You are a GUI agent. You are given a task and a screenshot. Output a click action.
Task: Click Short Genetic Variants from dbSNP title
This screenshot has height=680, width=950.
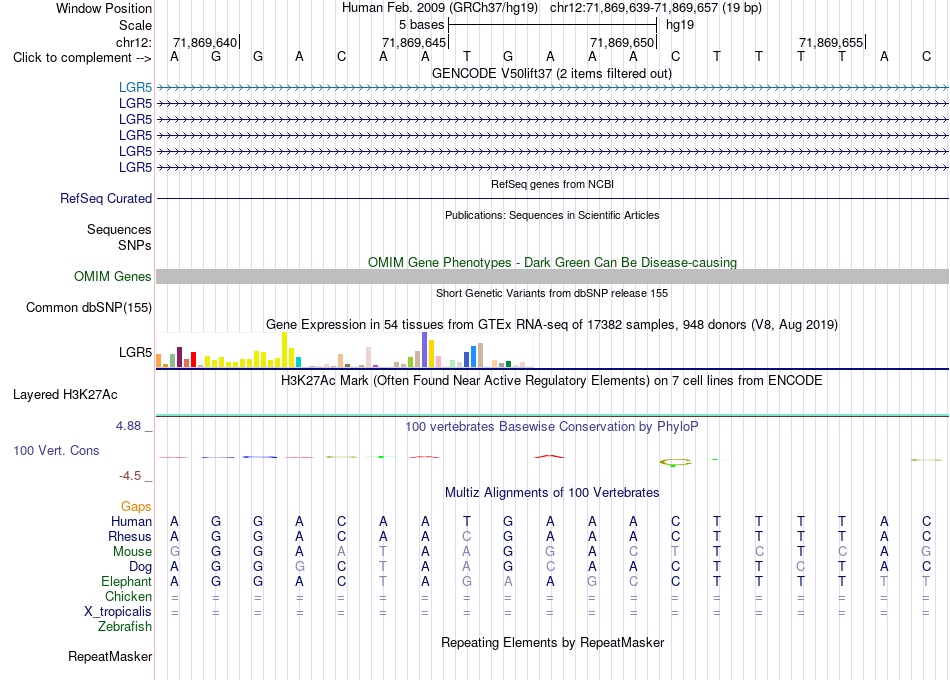pos(552,293)
